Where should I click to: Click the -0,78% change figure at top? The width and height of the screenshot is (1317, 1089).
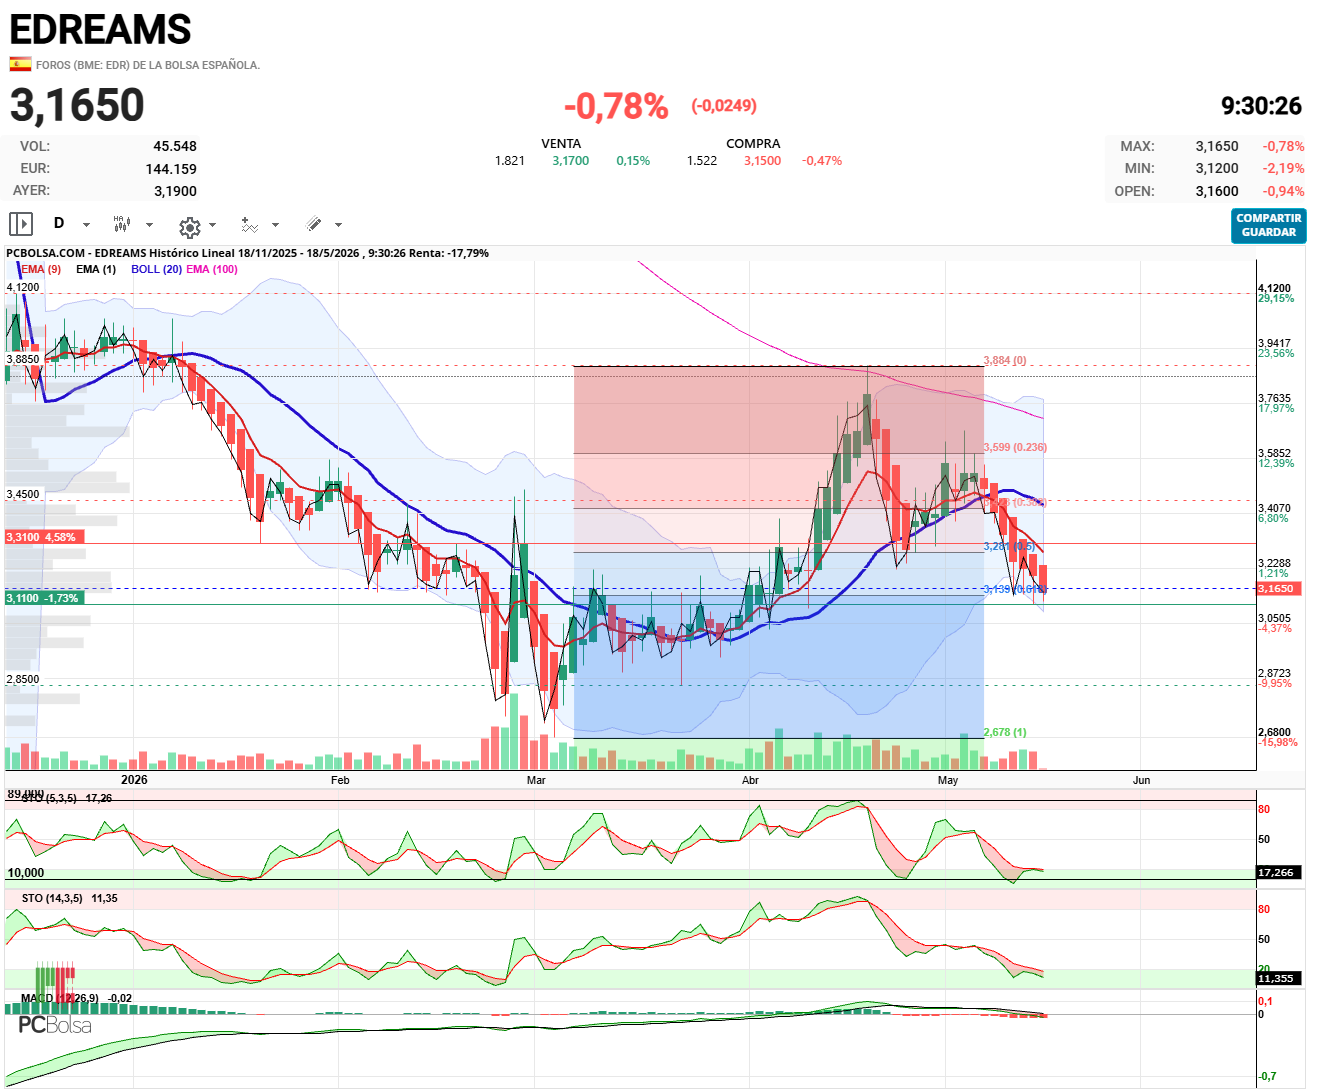[x=616, y=105]
